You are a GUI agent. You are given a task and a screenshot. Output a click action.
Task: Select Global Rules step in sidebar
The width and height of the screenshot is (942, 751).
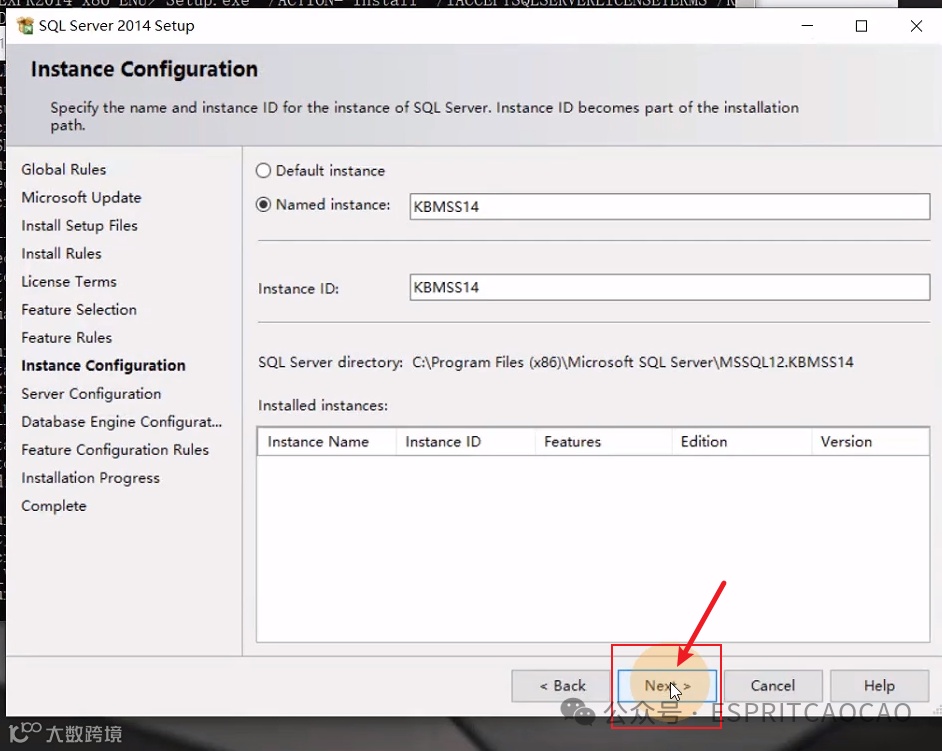pos(64,169)
